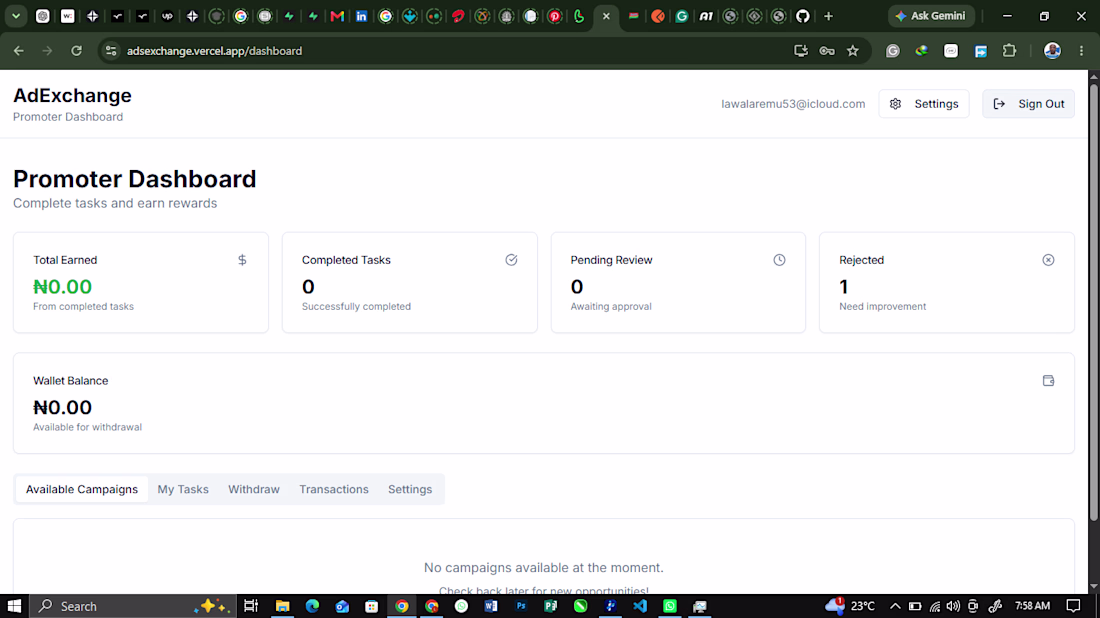Open the Windows Start menu
This screenshot has height=618, width=1100.
[x=14, y=606]
